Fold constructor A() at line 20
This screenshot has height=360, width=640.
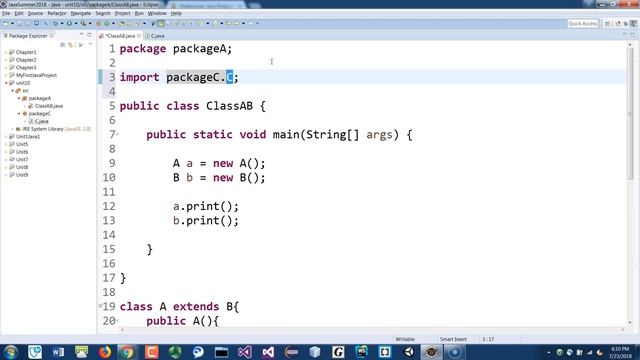click(x=118, y=320)
